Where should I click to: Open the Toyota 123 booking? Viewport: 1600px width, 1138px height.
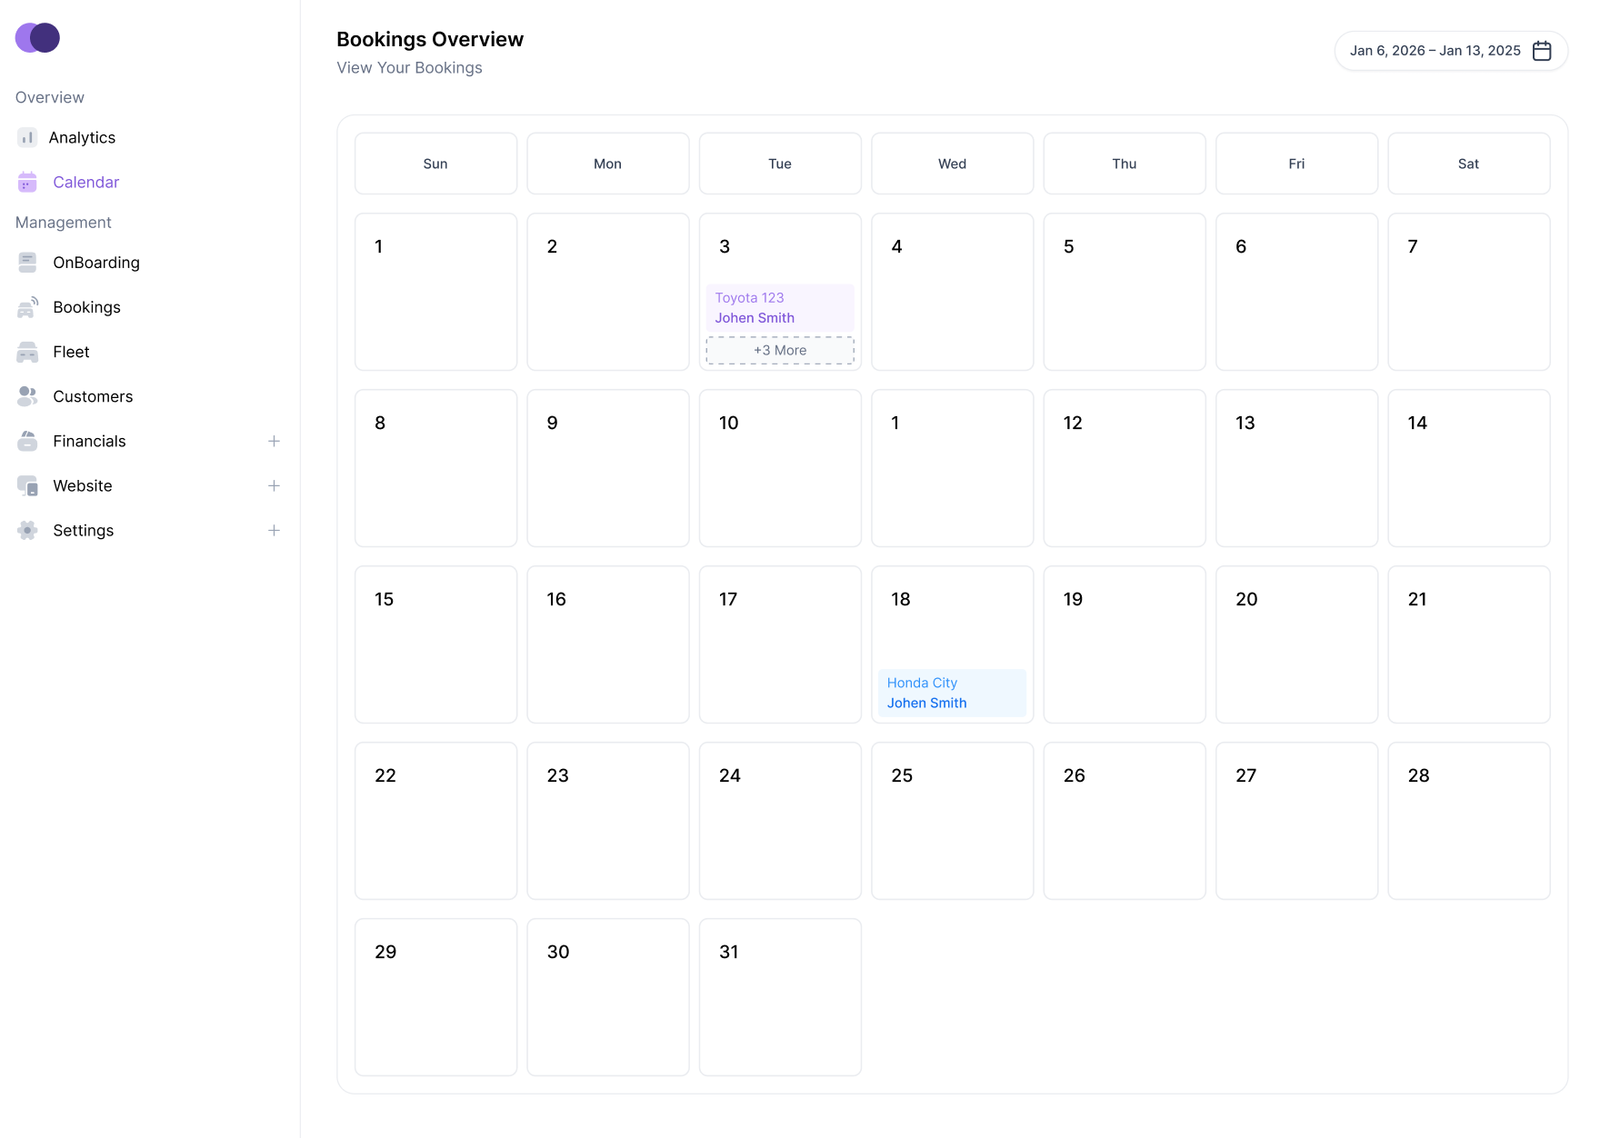click(x=780, y=308)
